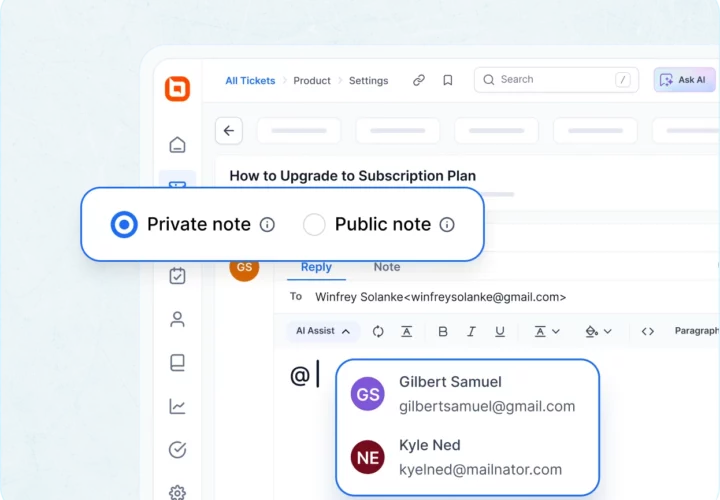
Task: Click the back arrow button
Action: (229, 131)
